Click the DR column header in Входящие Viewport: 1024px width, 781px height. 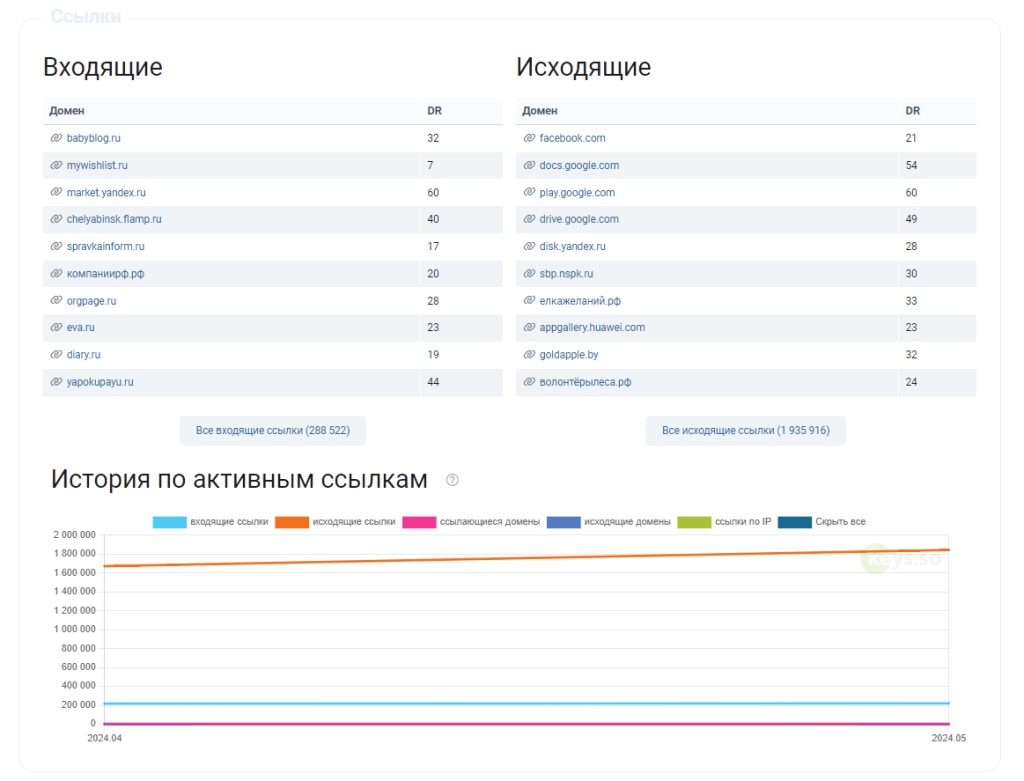pos(434,110)
